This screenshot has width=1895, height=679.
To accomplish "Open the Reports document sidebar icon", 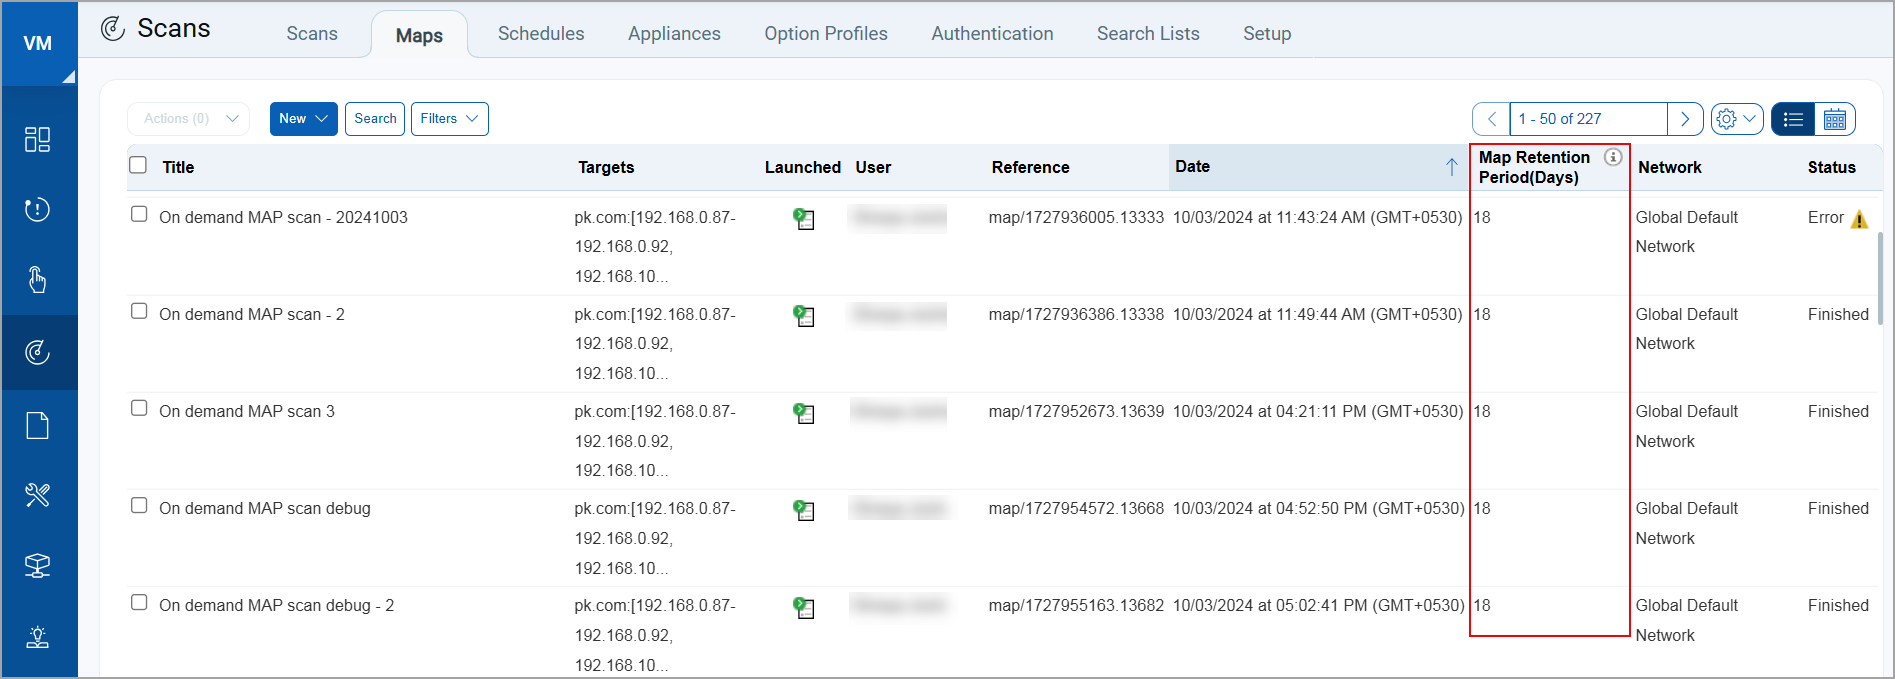I will [x=38, y=425].
